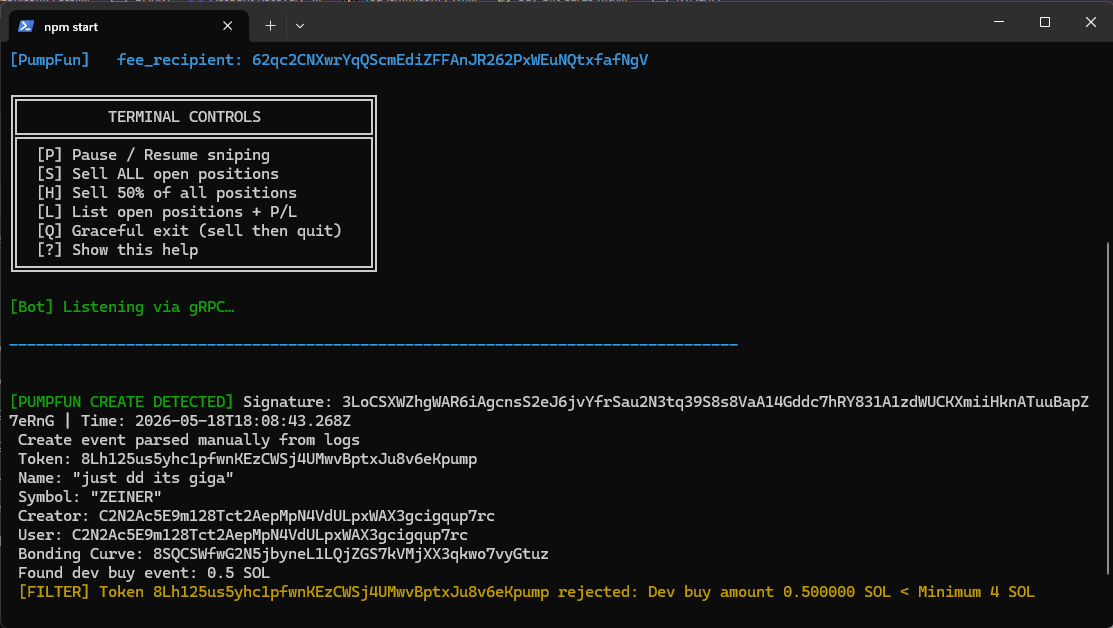The image size is (1113, 628).
Task: Minimize the terminal window
Action: point(999,22)
